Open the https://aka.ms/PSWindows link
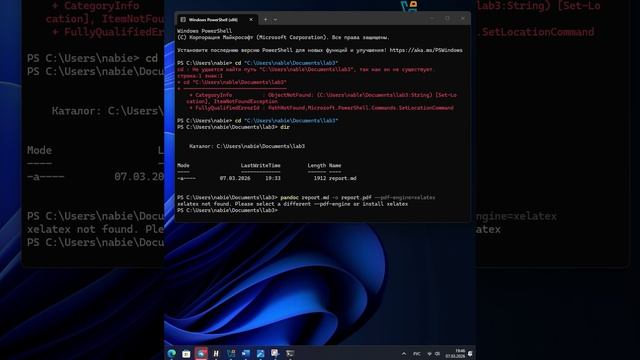The image size is (640, 360). [426, 50]
